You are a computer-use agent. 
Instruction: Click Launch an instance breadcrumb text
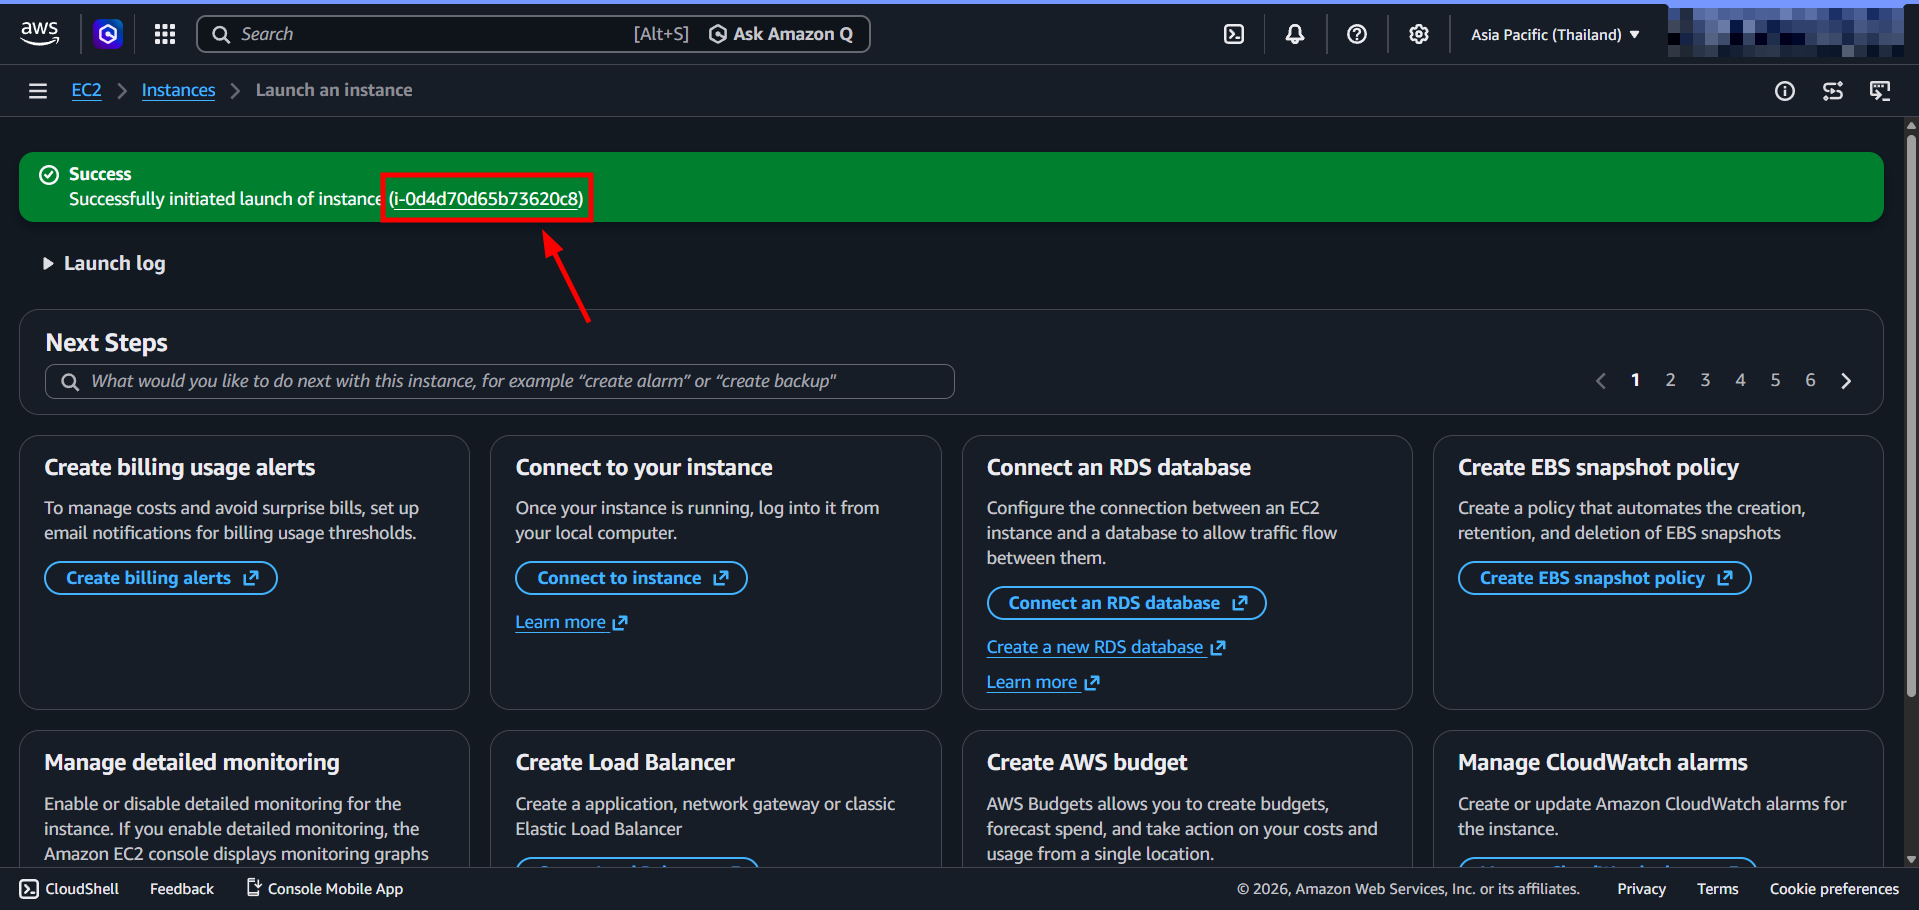[334, 90]
